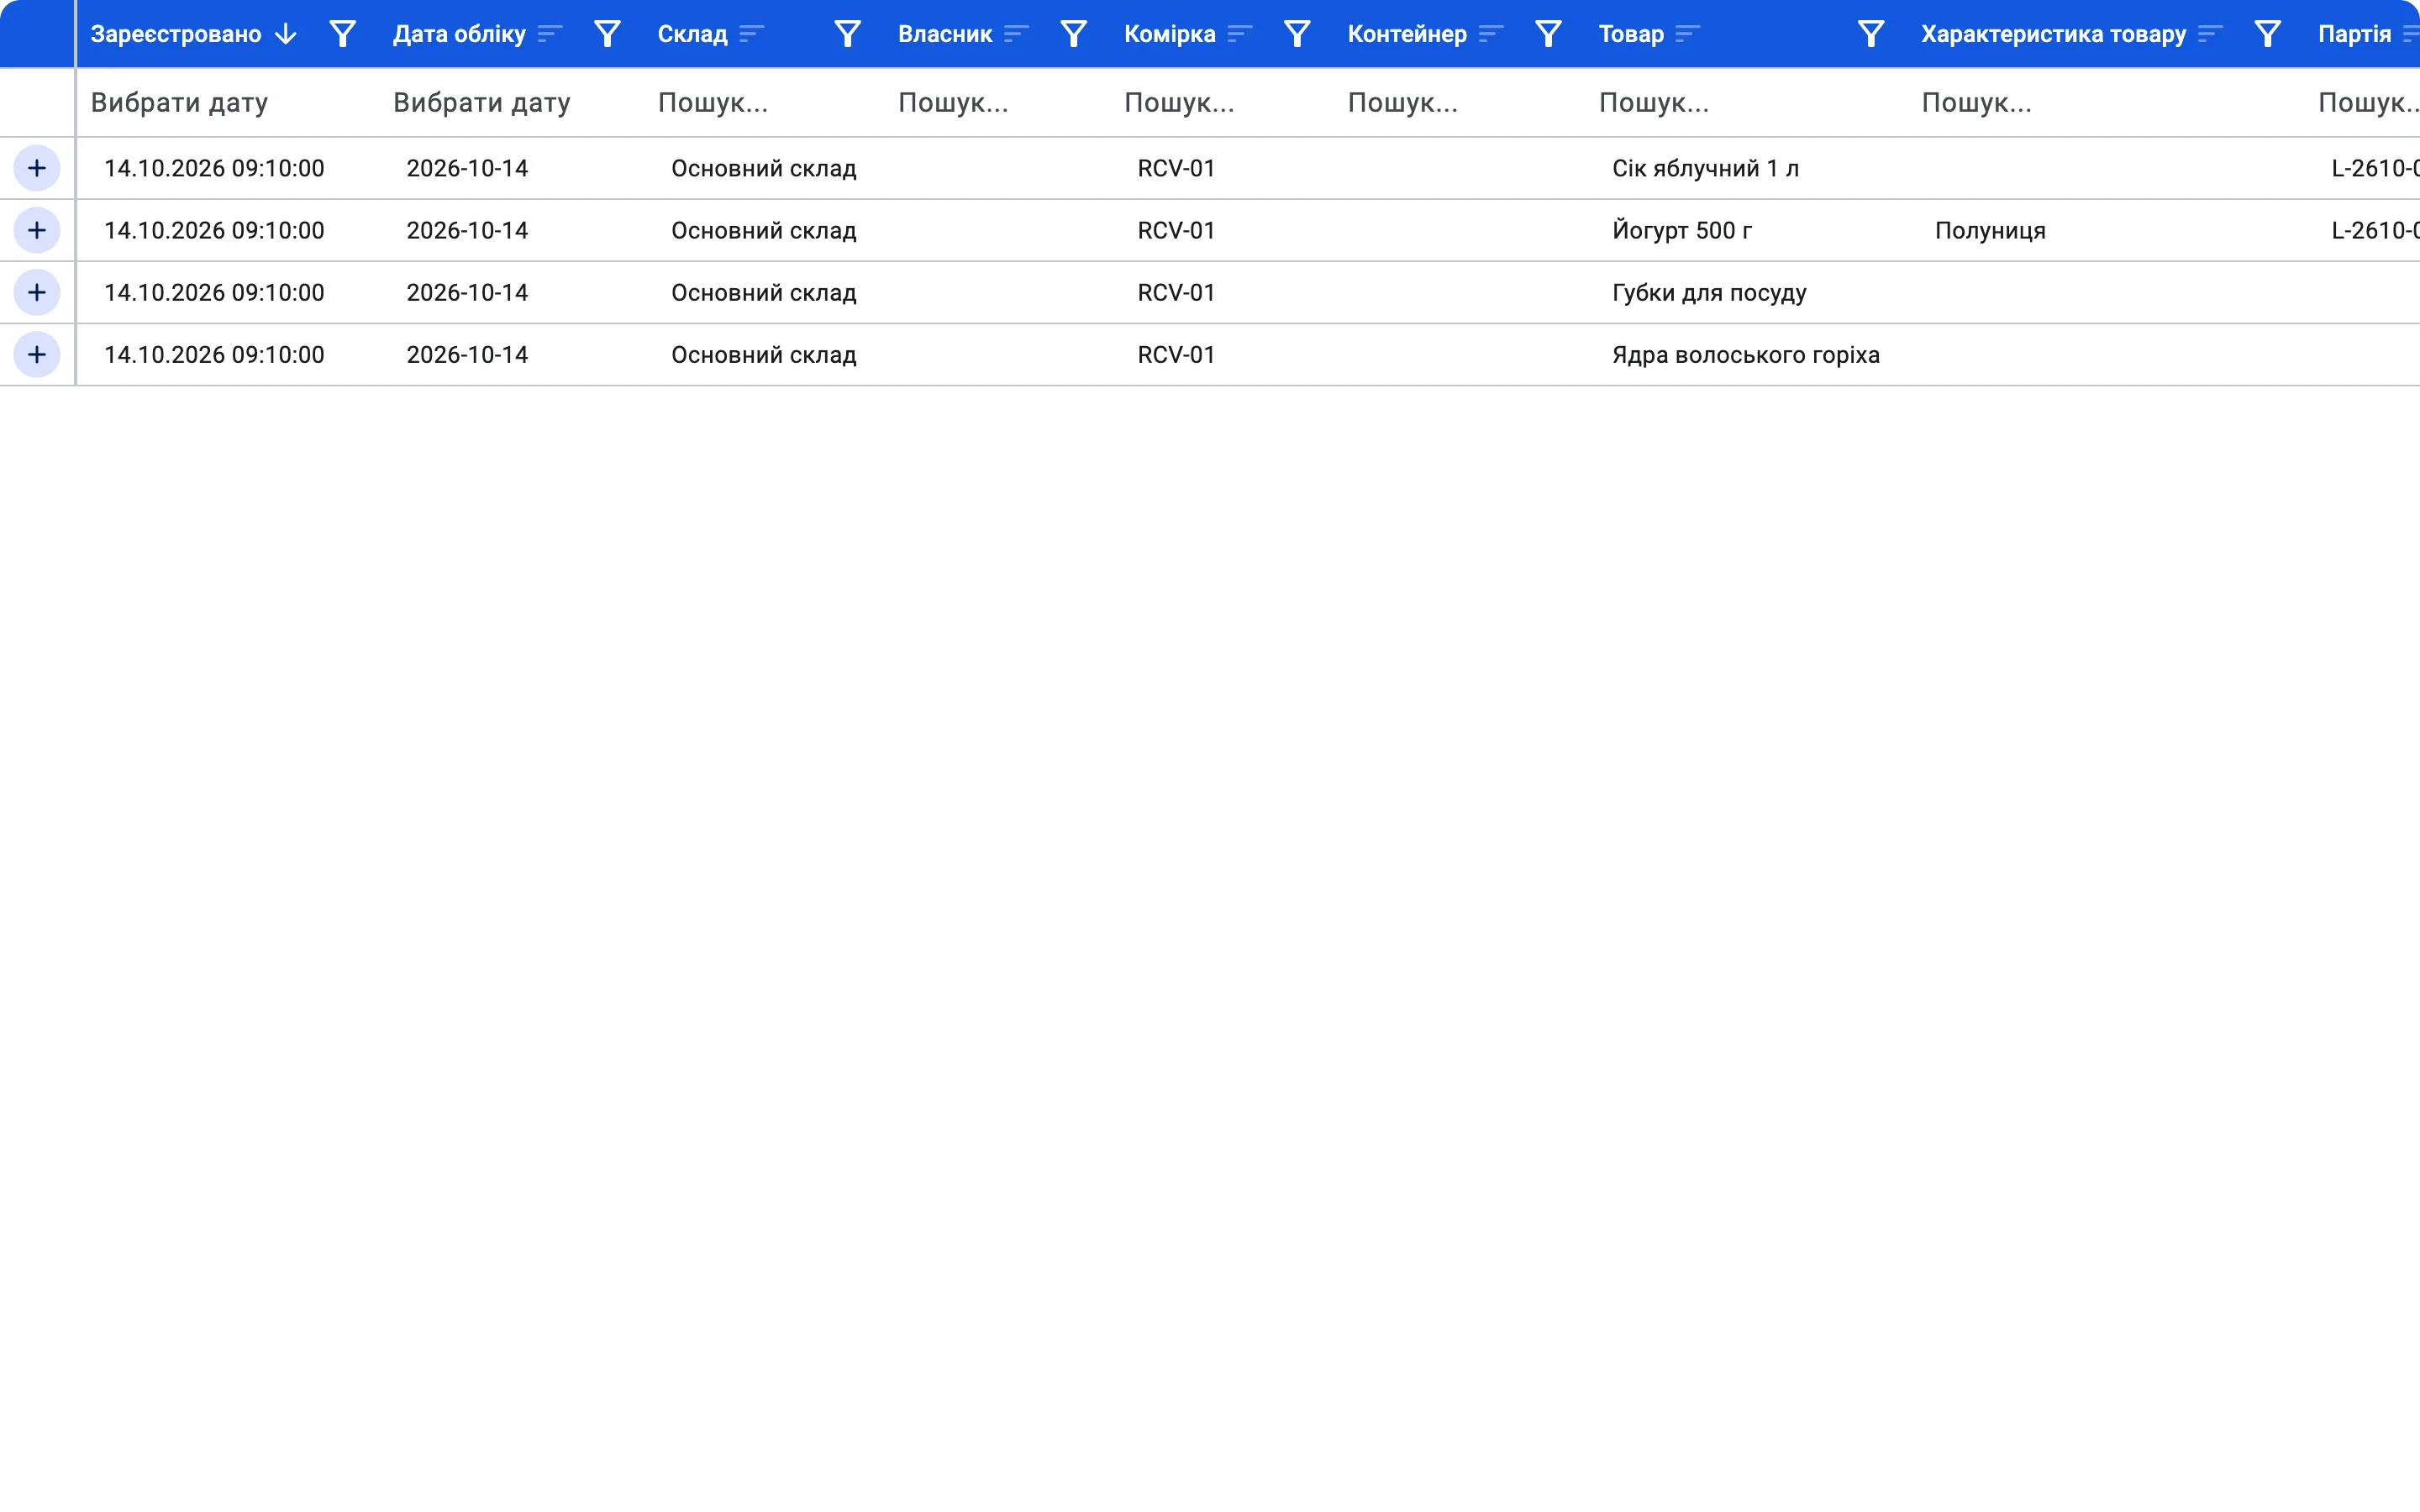Select Основний склад cell in Йогурт row

click(x=763, y=231)
